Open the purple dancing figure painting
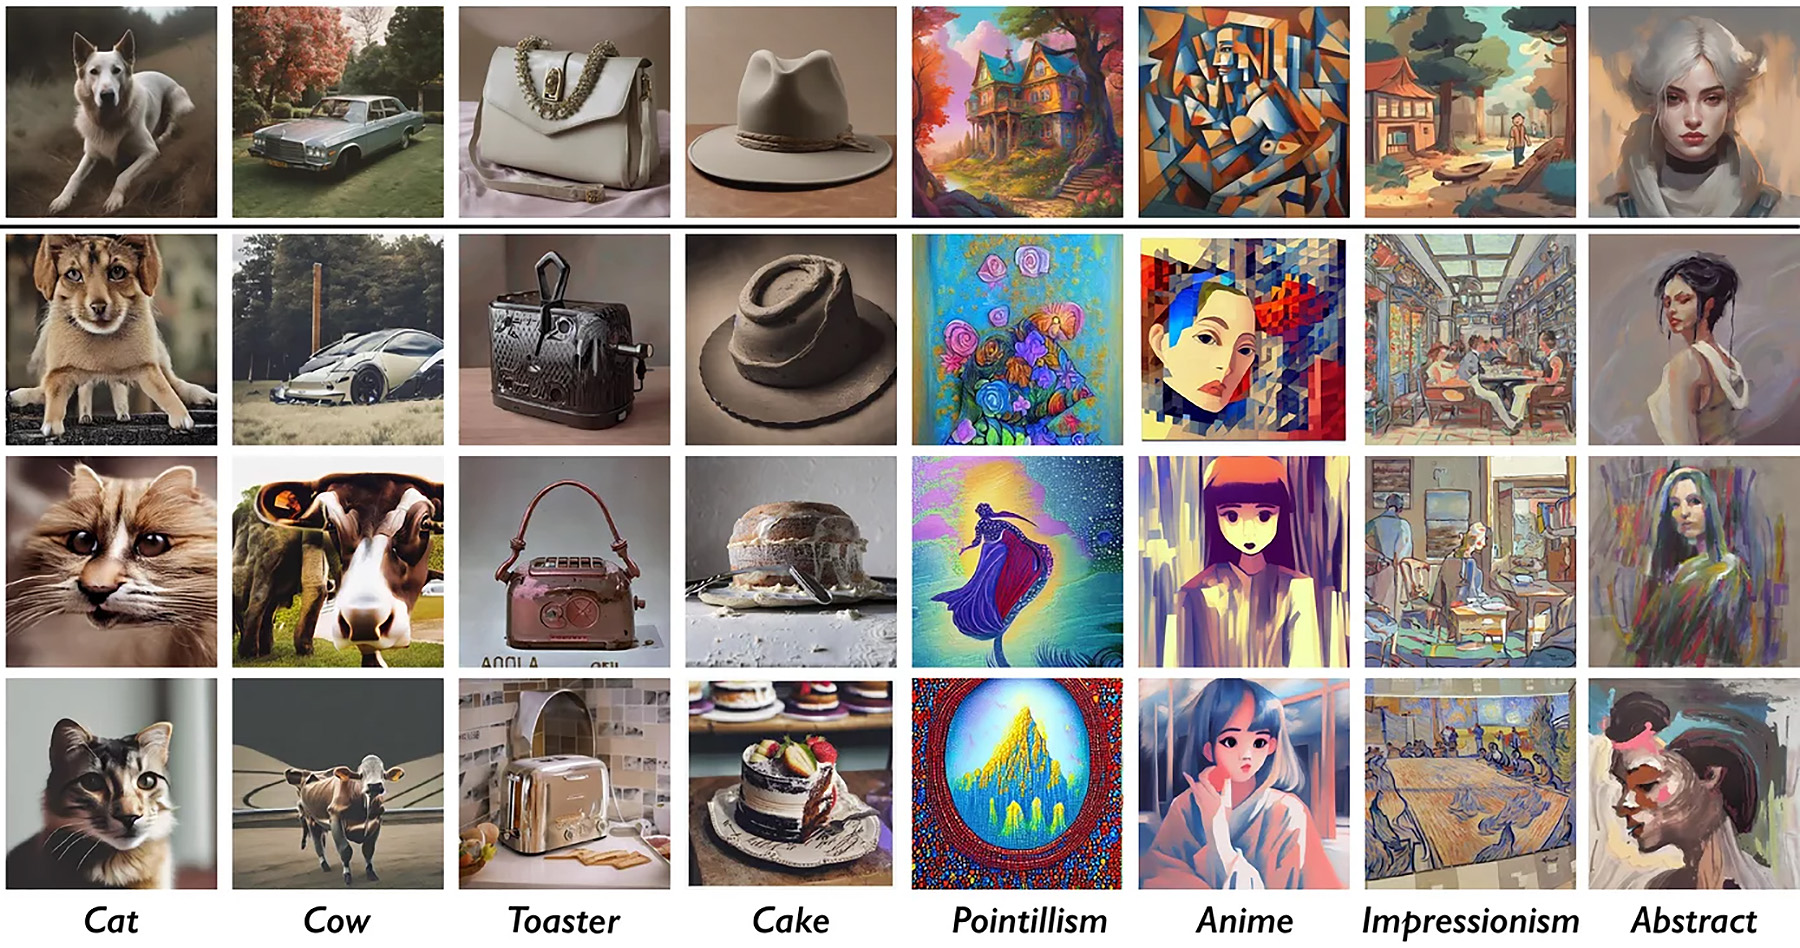The height and width of the screenshot is (948, 1800). point(1017,562)
